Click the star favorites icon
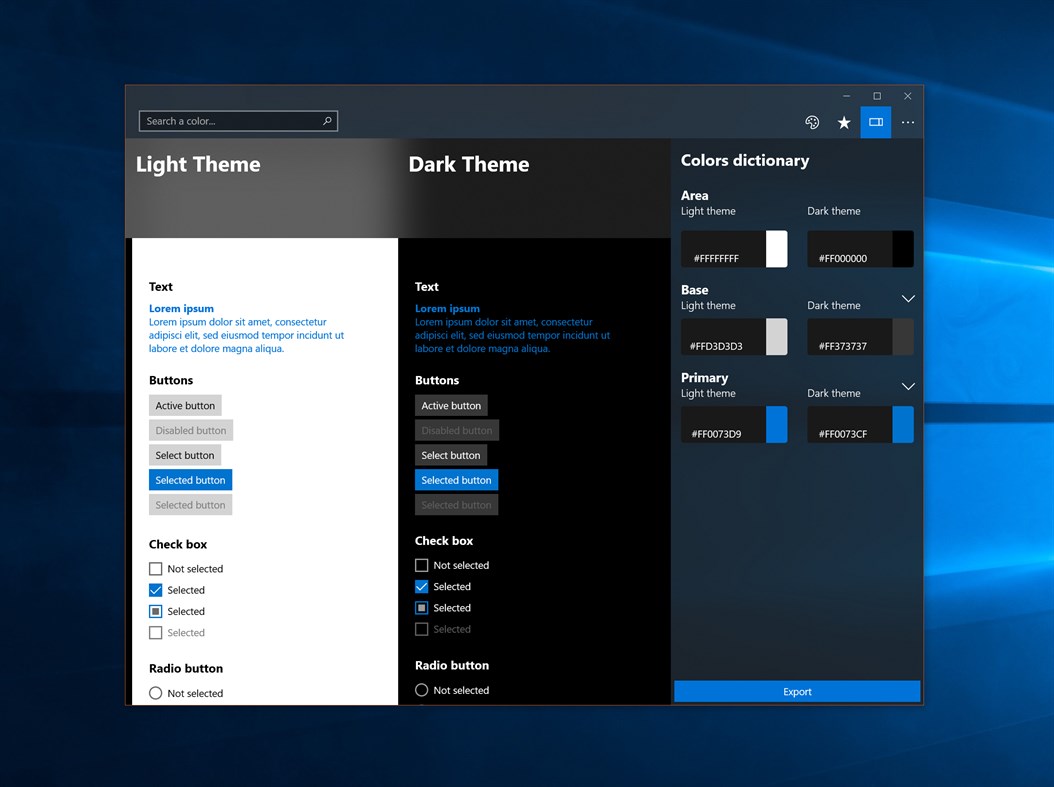Viewport: 1054px width, 787px height. [844, 122]
